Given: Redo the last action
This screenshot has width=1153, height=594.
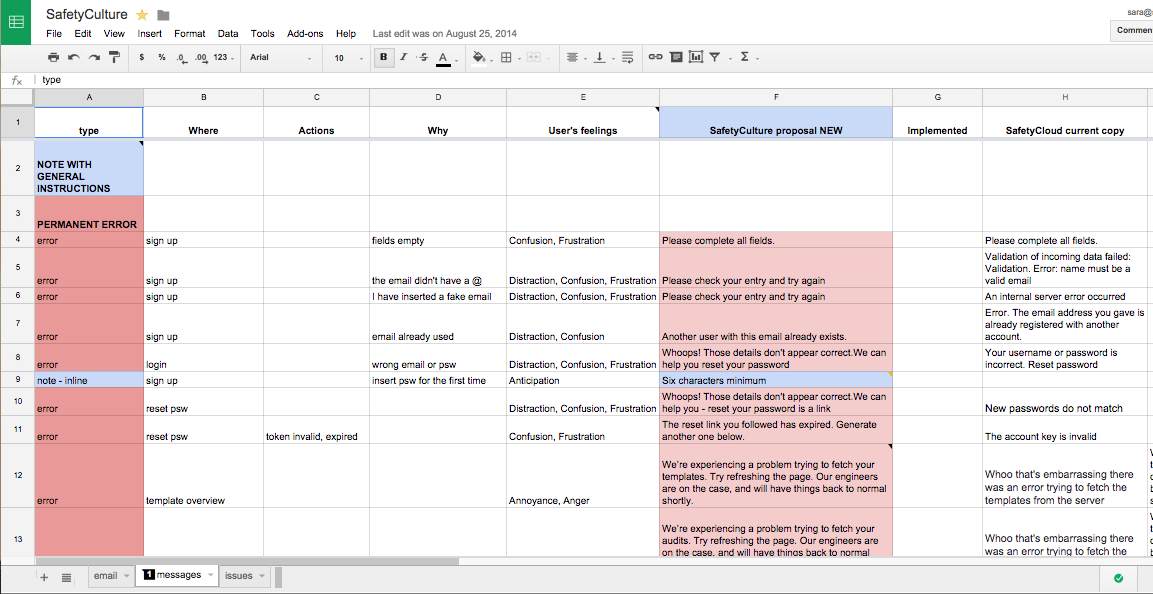Looking at the screenshot, I should coord(94,57).
